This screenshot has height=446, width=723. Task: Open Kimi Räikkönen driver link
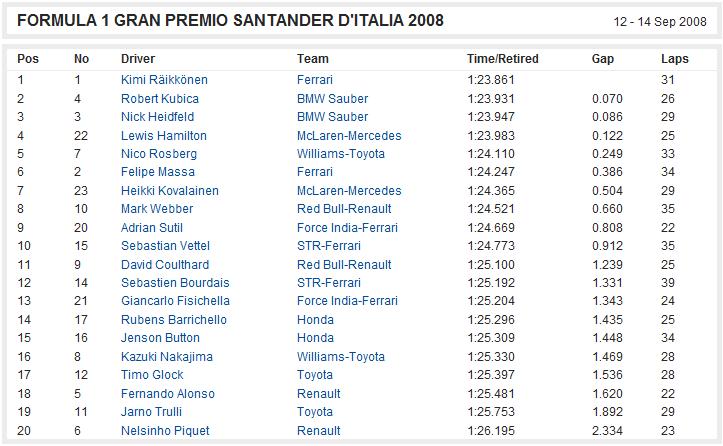tap(164, 80)
